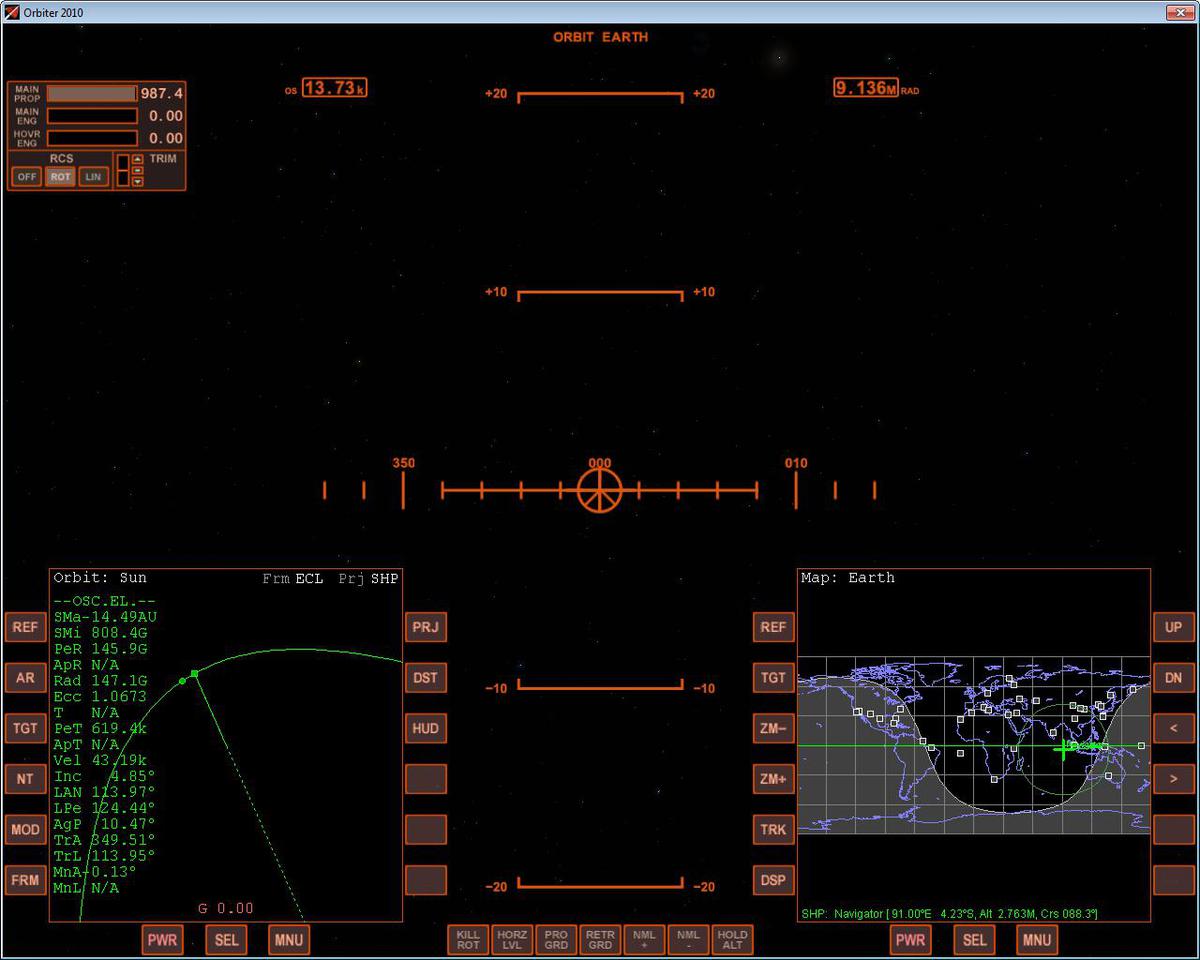Move map UP with UP button
This screenshot has height=960, width=1200.
point(1174,627)
